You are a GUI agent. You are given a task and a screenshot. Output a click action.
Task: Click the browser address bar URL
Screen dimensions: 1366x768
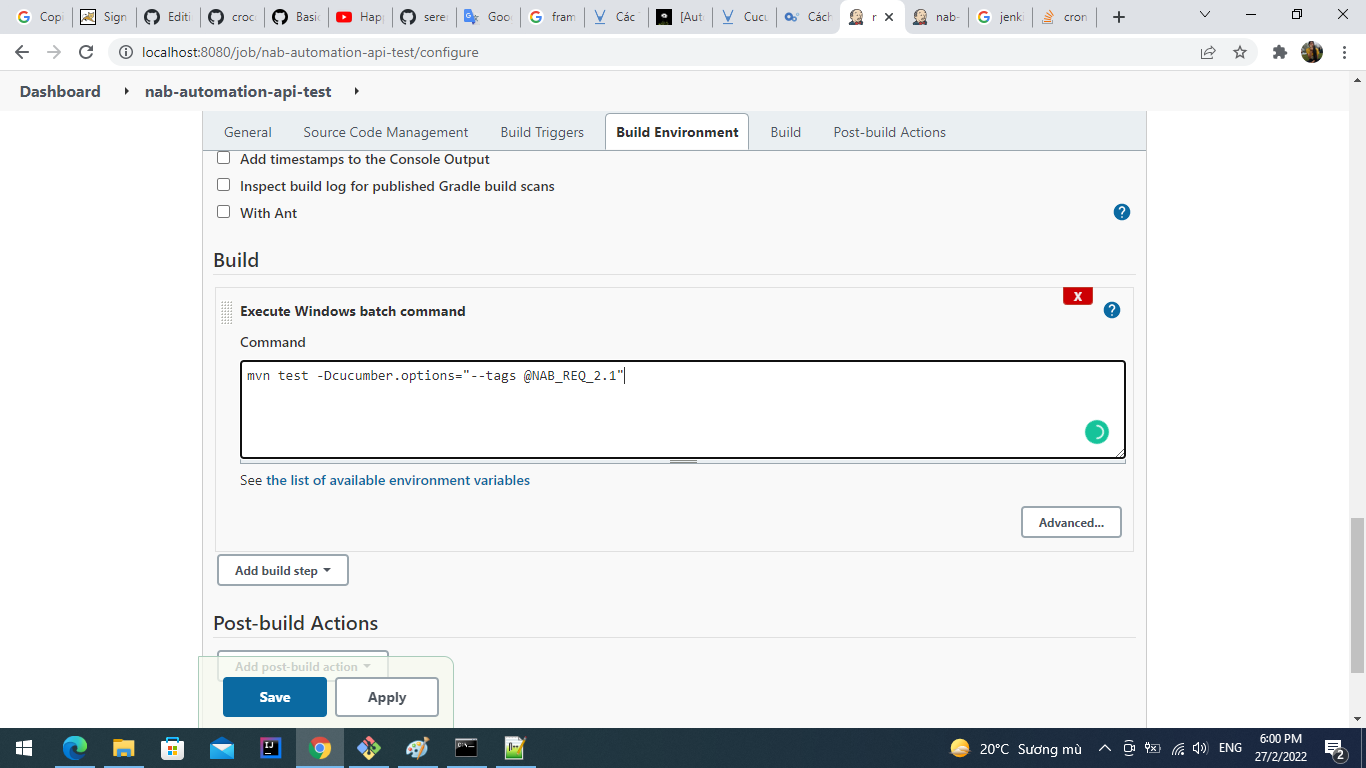(311, 52)
